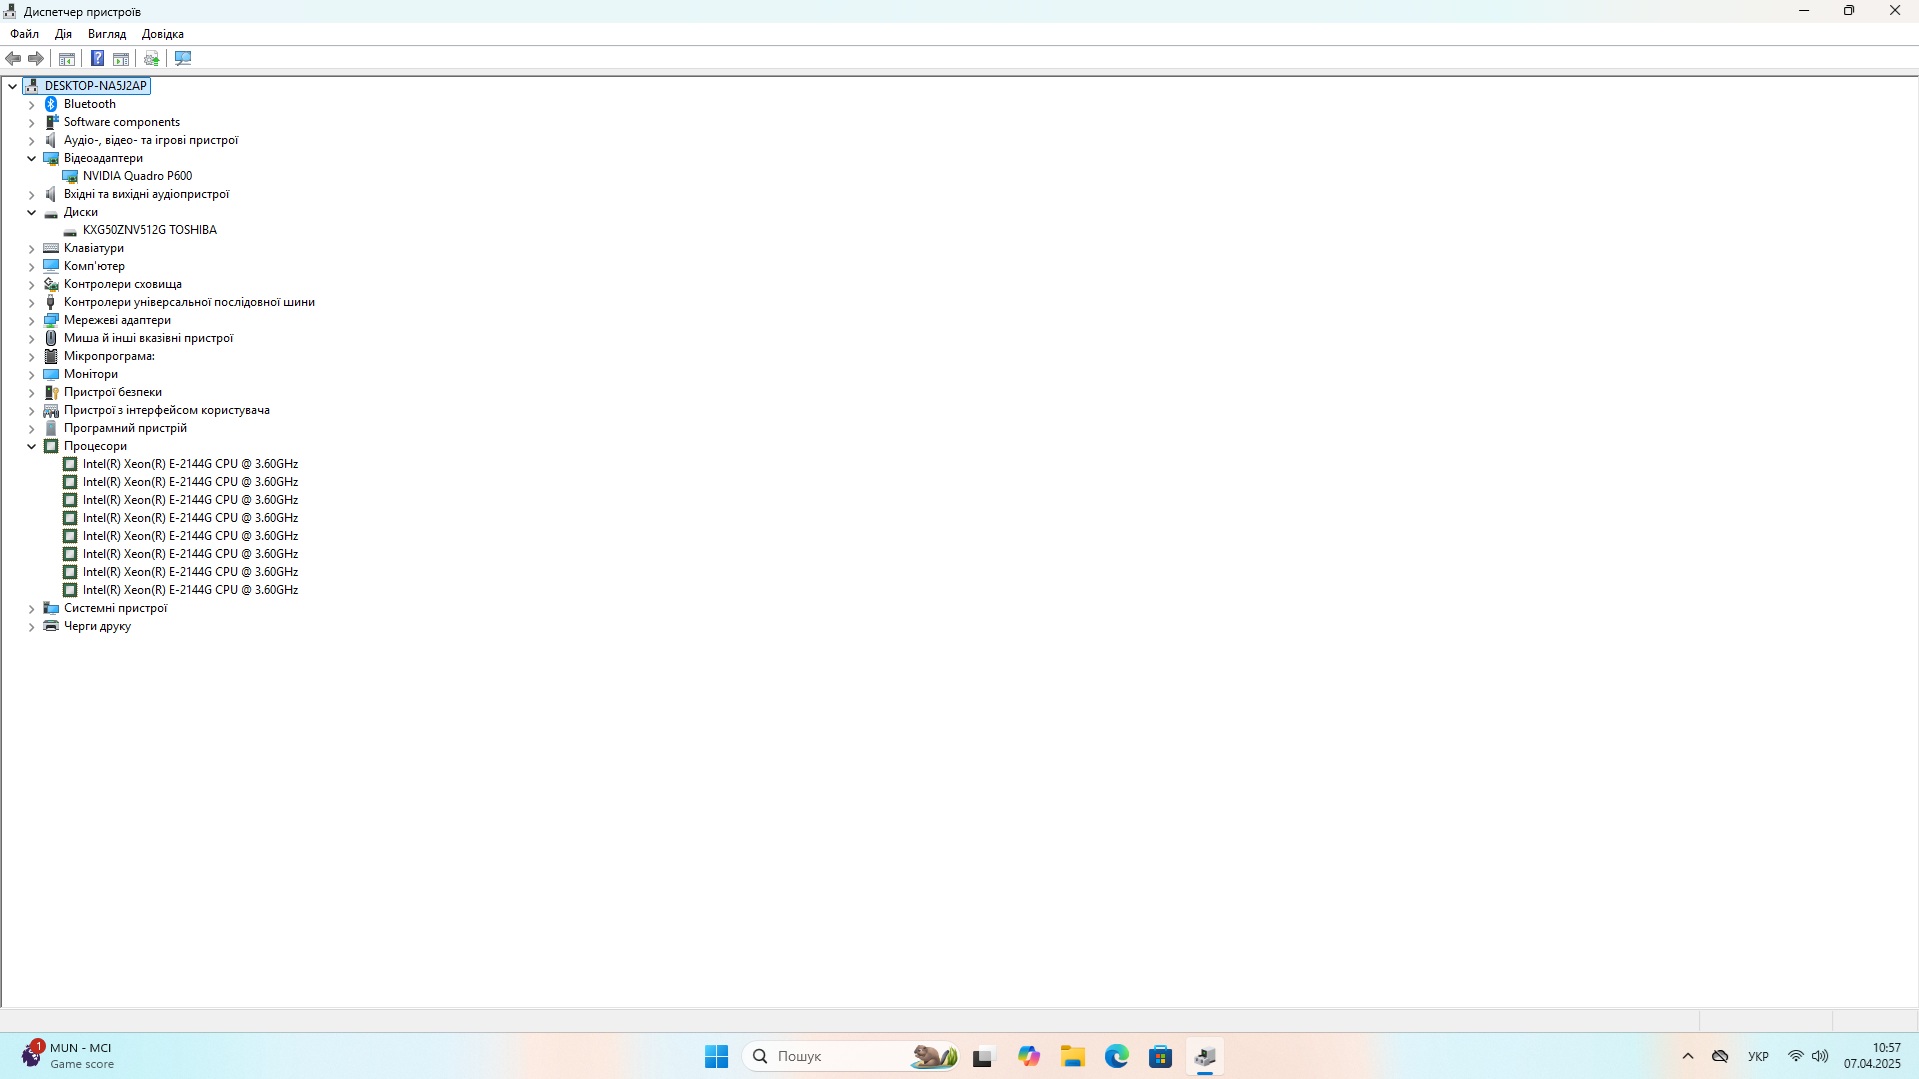Select Аудіо-, відео- та ігрові пристрої label

tap(151, 140)
